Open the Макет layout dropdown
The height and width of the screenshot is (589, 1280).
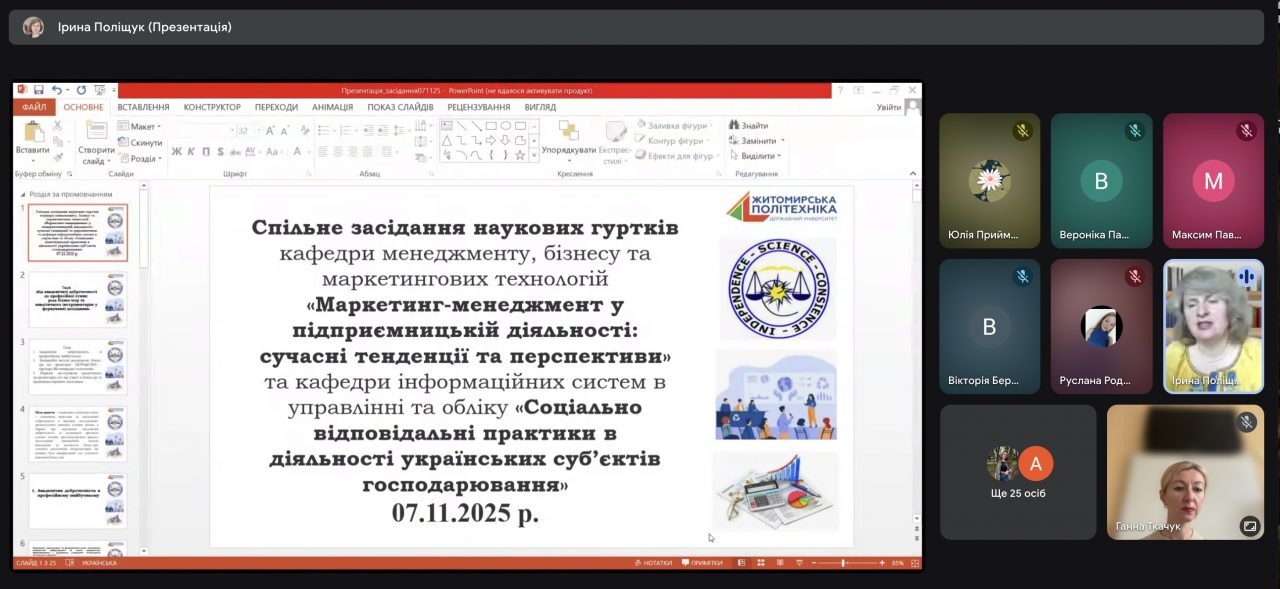pyautogui.click(x=142, y=127)
